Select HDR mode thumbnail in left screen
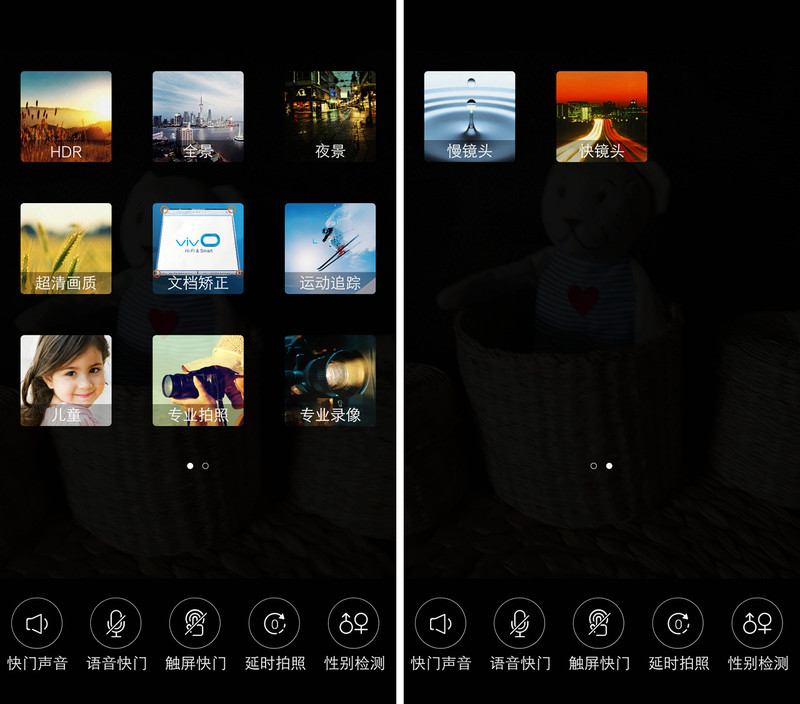Image resolution: width=800 pixels, height=704 pixels. [66, 116]
